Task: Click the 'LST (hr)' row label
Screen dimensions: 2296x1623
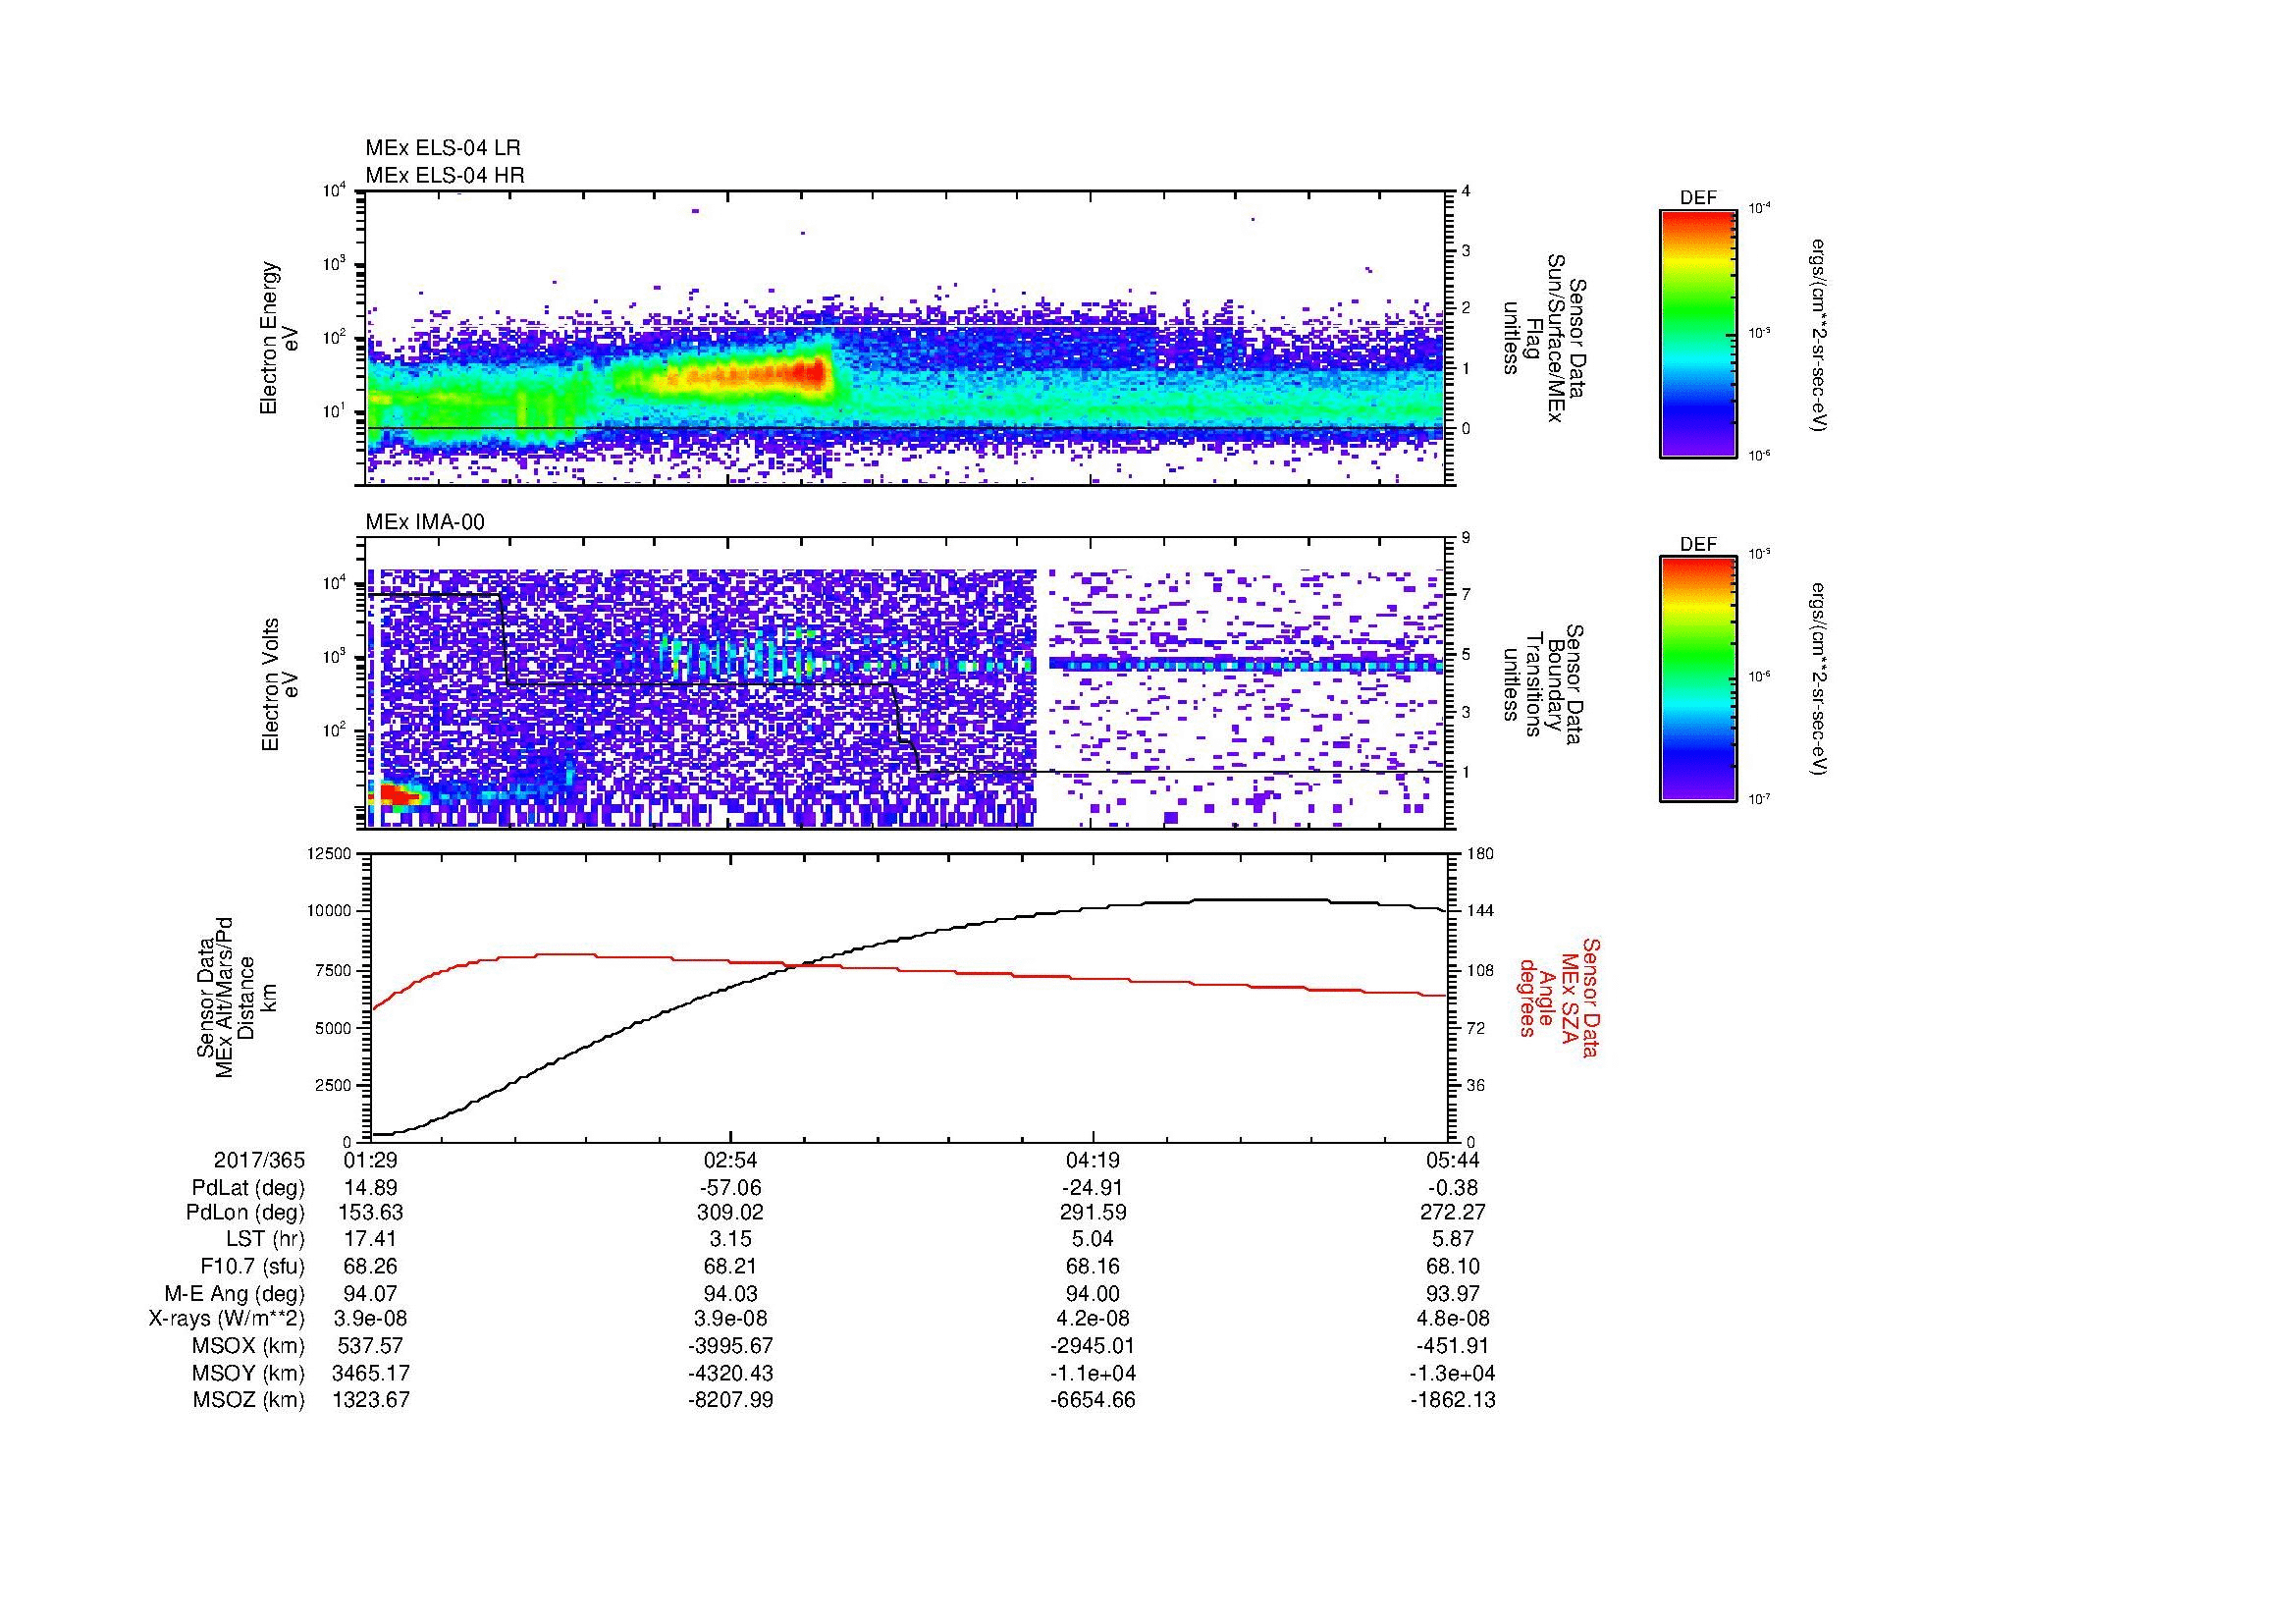Action: click(x=265, y=1239)
